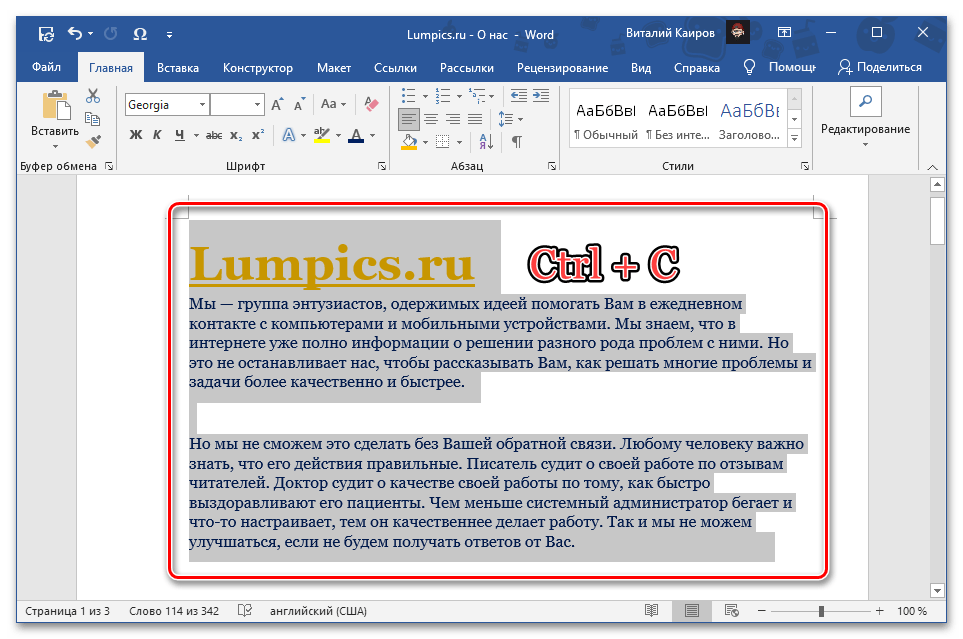Open the Файл tab
The height and width of the screenshot is (639, 963).
click(x=46, y=67)
